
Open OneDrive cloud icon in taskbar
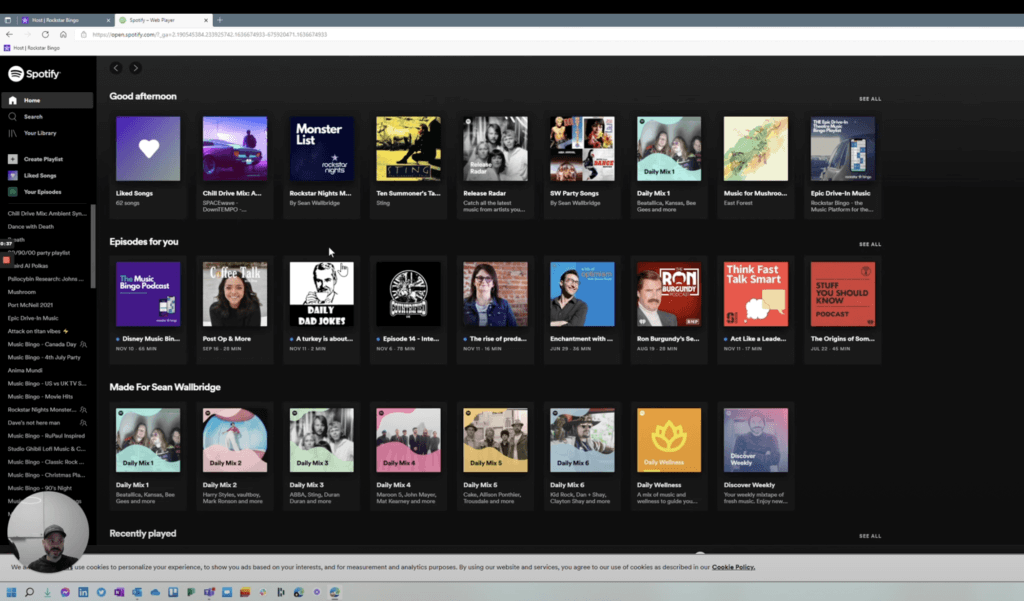point(155,592)
